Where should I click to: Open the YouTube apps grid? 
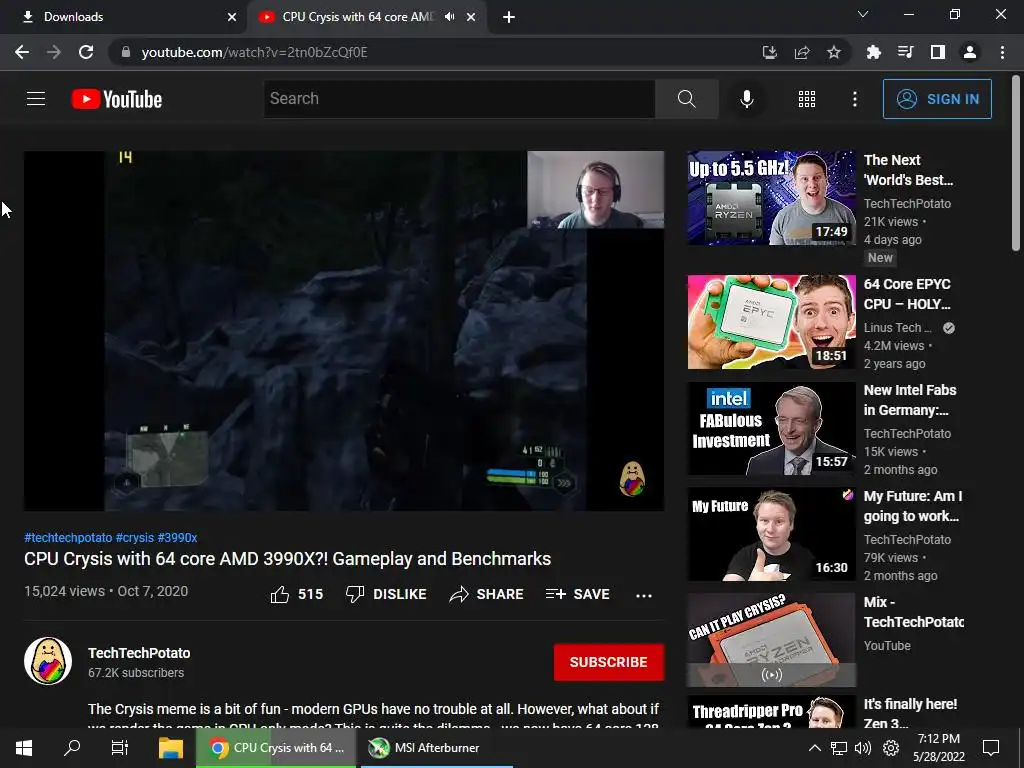pyautogui.click(x=807, y=99)
